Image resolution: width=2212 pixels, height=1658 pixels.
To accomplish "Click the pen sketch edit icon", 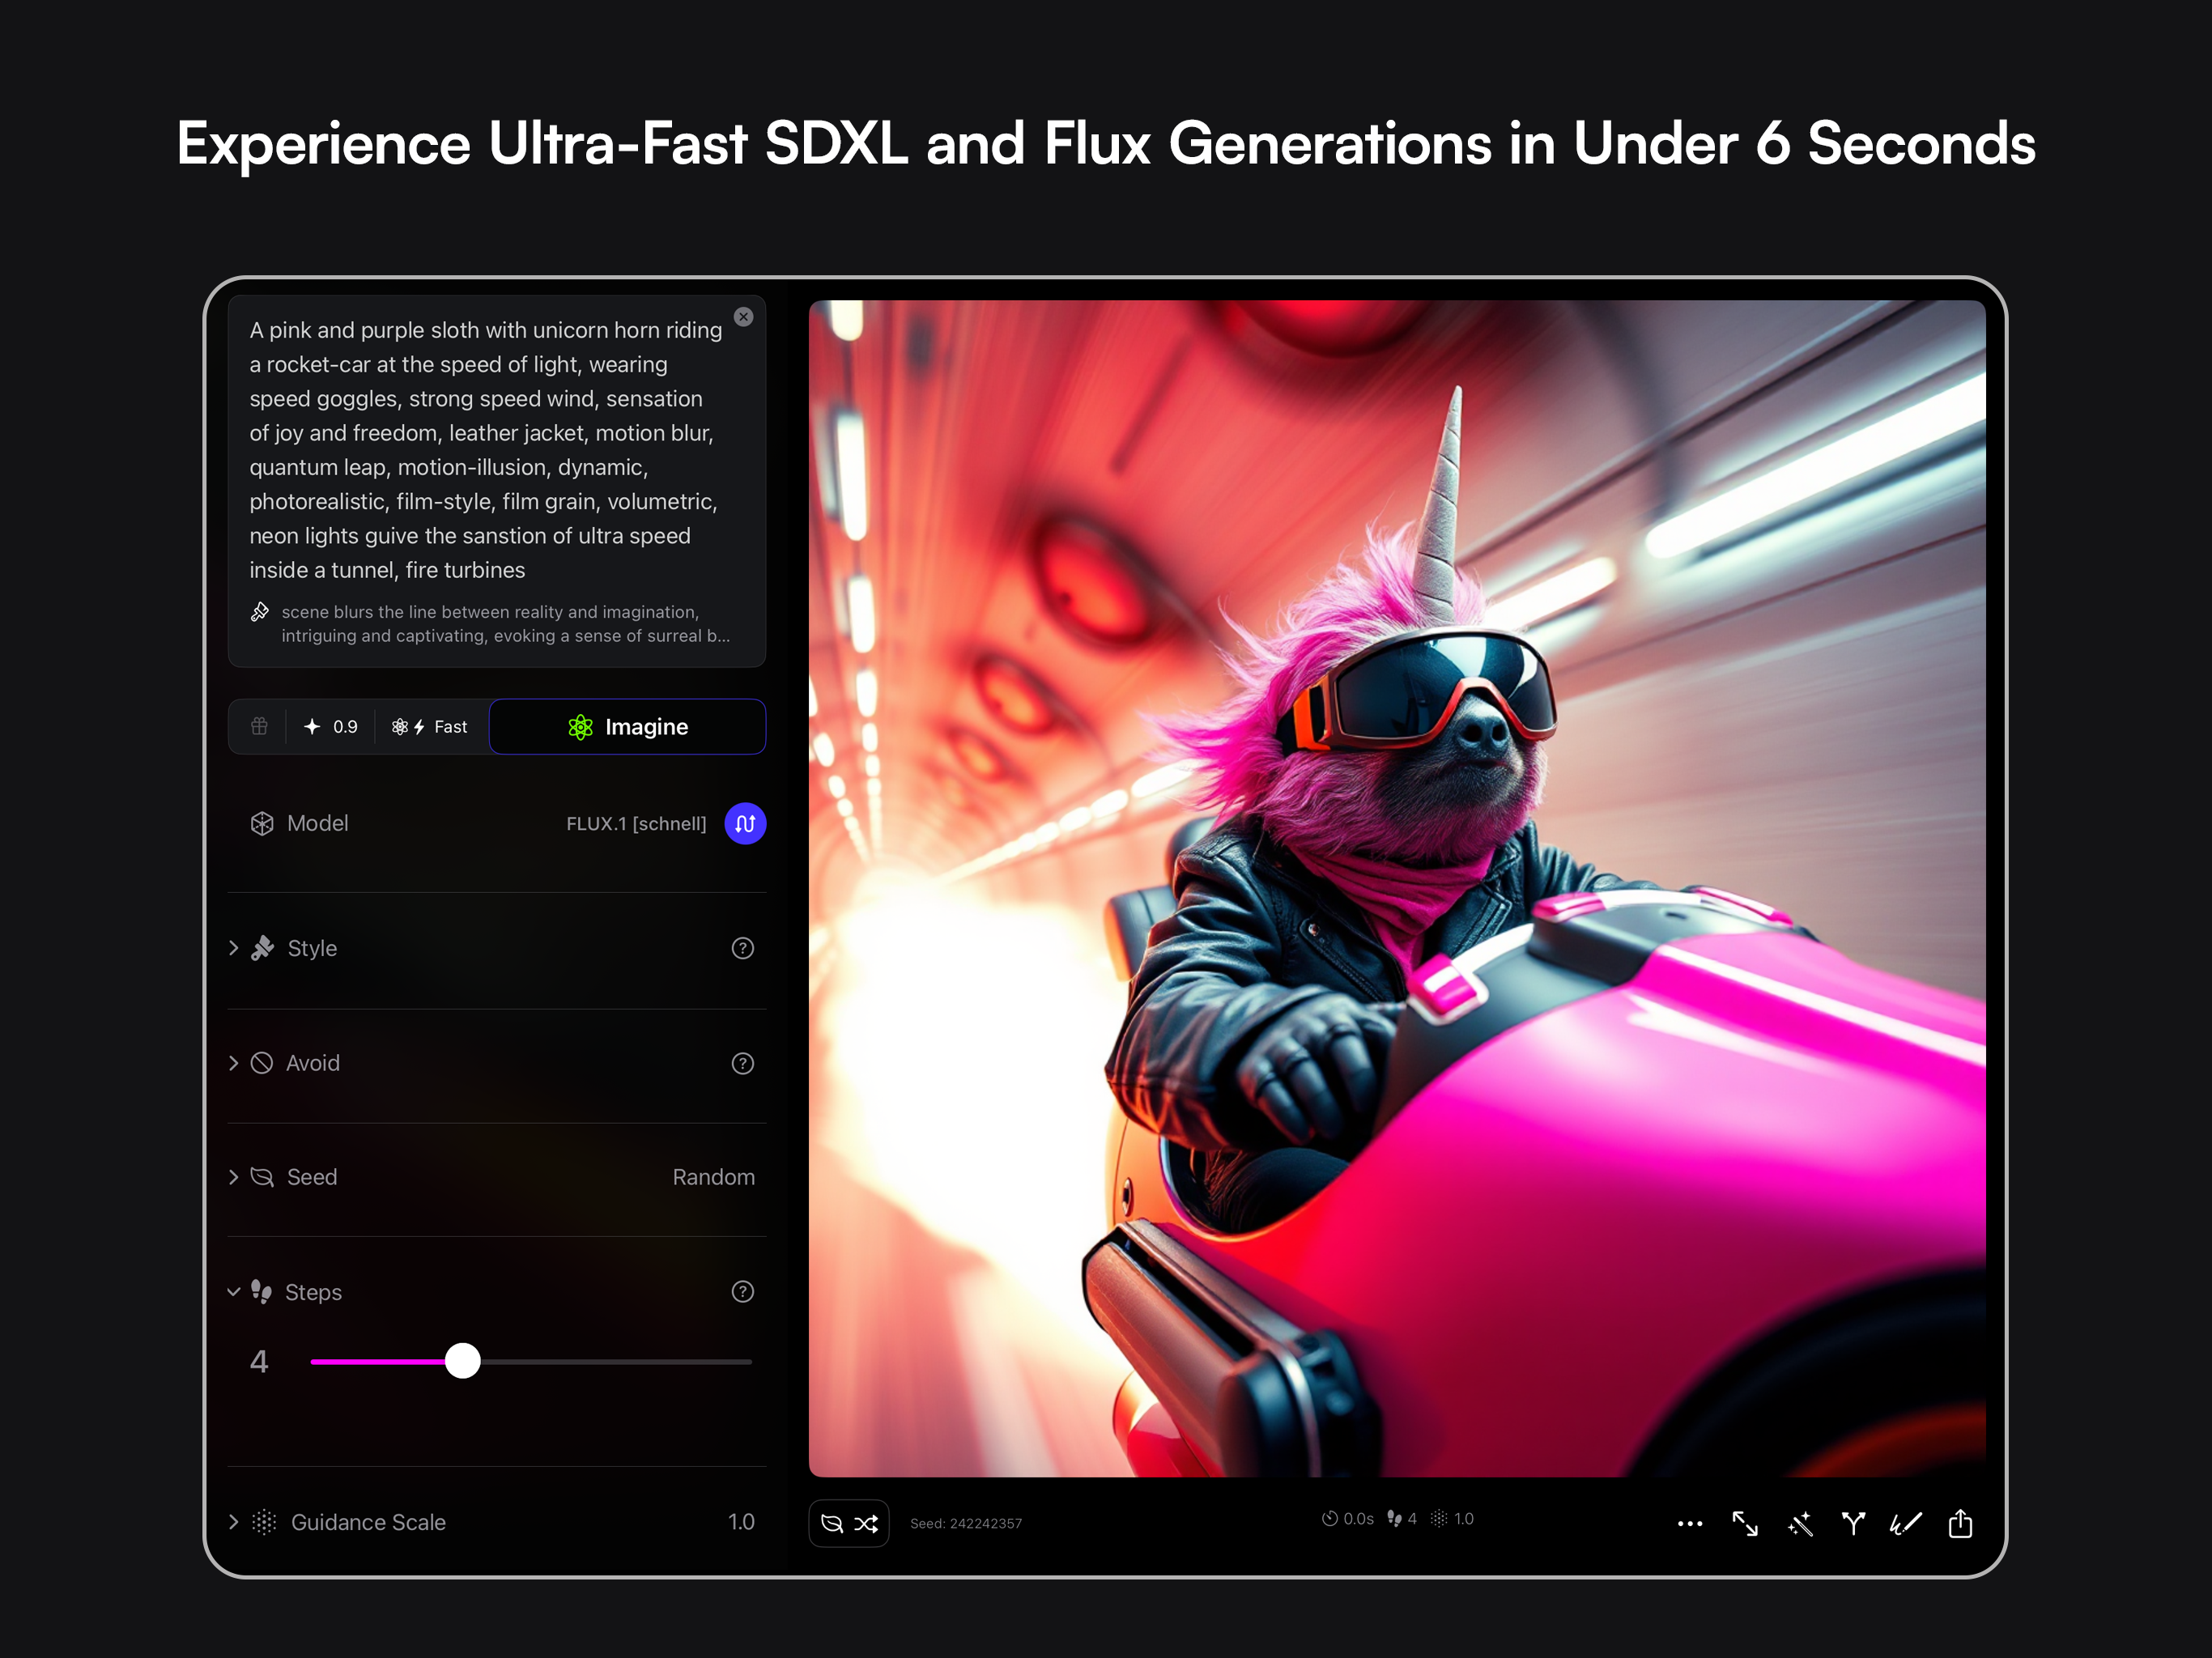I will coord(1905,1523).
